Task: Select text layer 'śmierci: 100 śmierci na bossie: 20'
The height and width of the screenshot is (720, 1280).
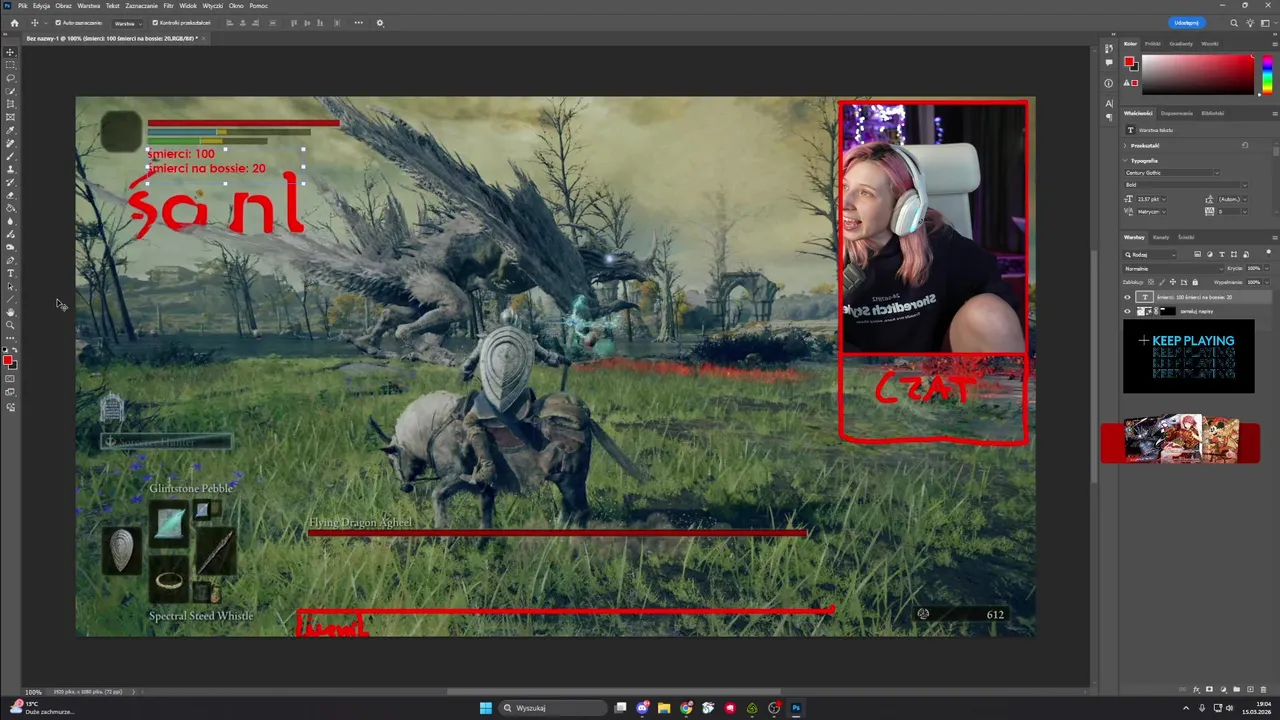Action: (x=1197, y=297)
